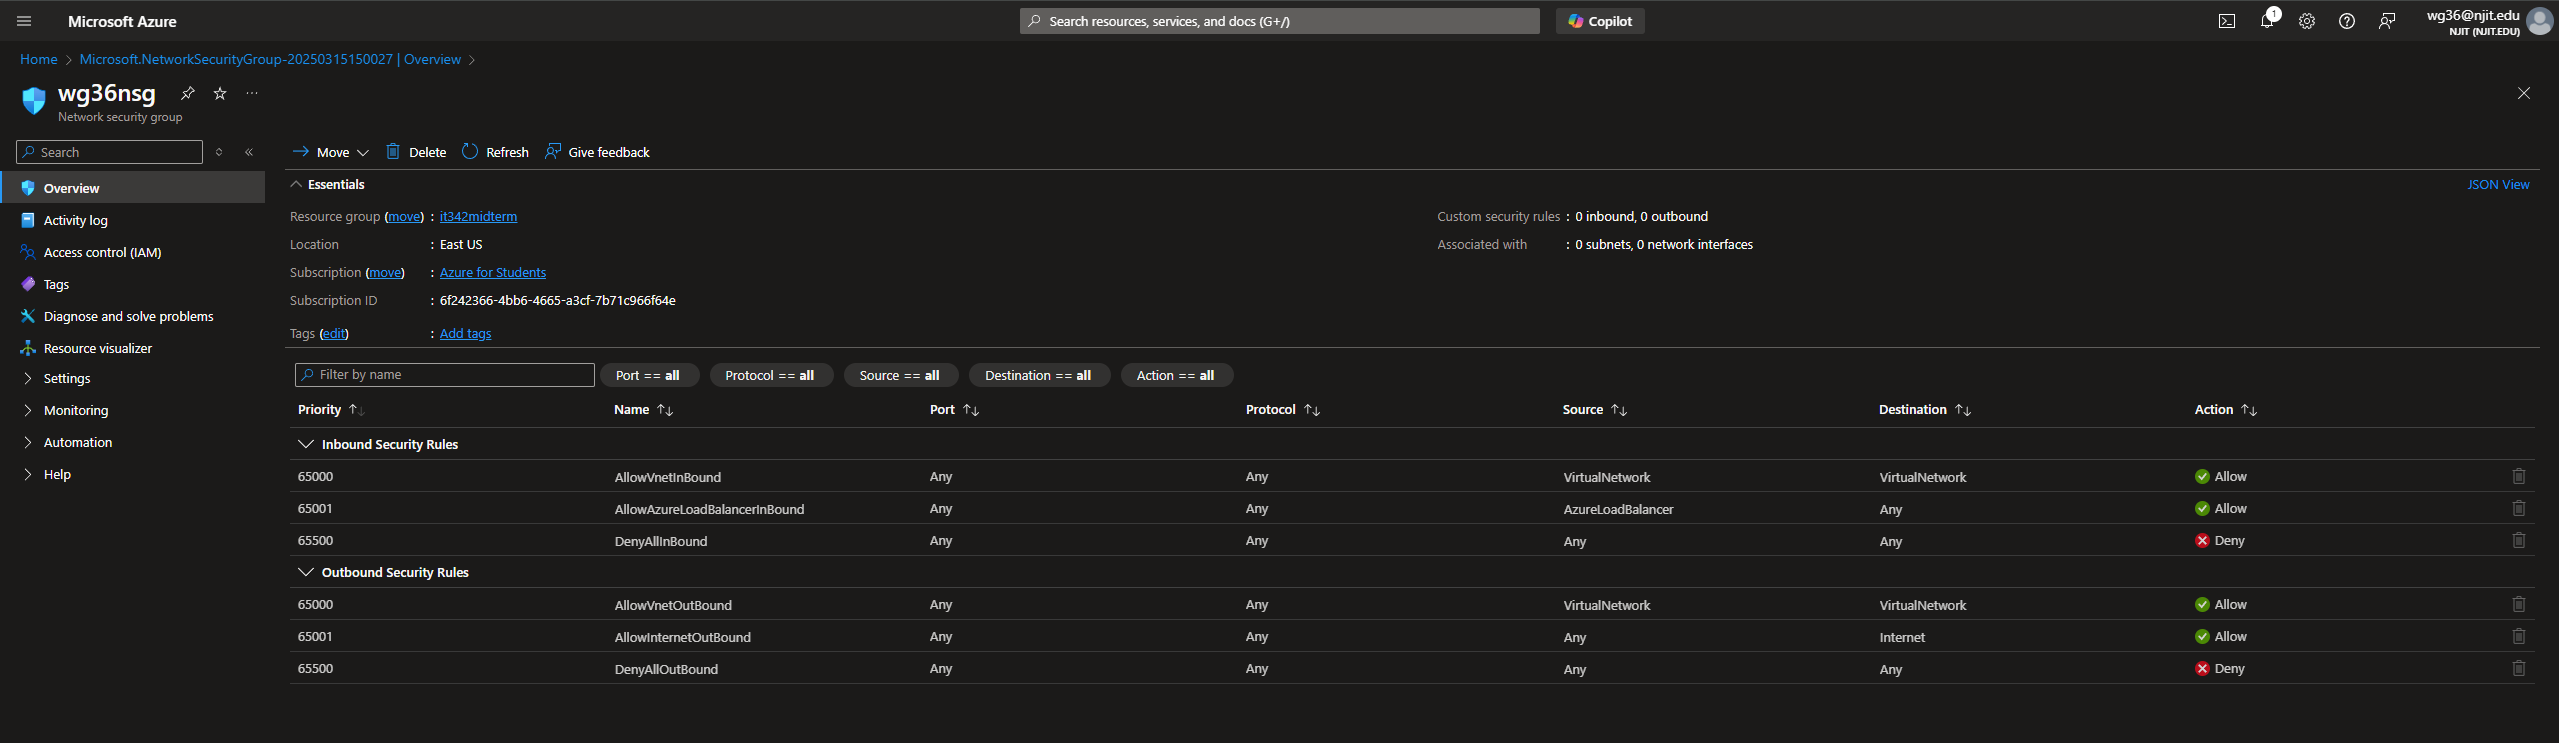
Task: Toggle the Port == all filter
Action: tap(648, 375)
